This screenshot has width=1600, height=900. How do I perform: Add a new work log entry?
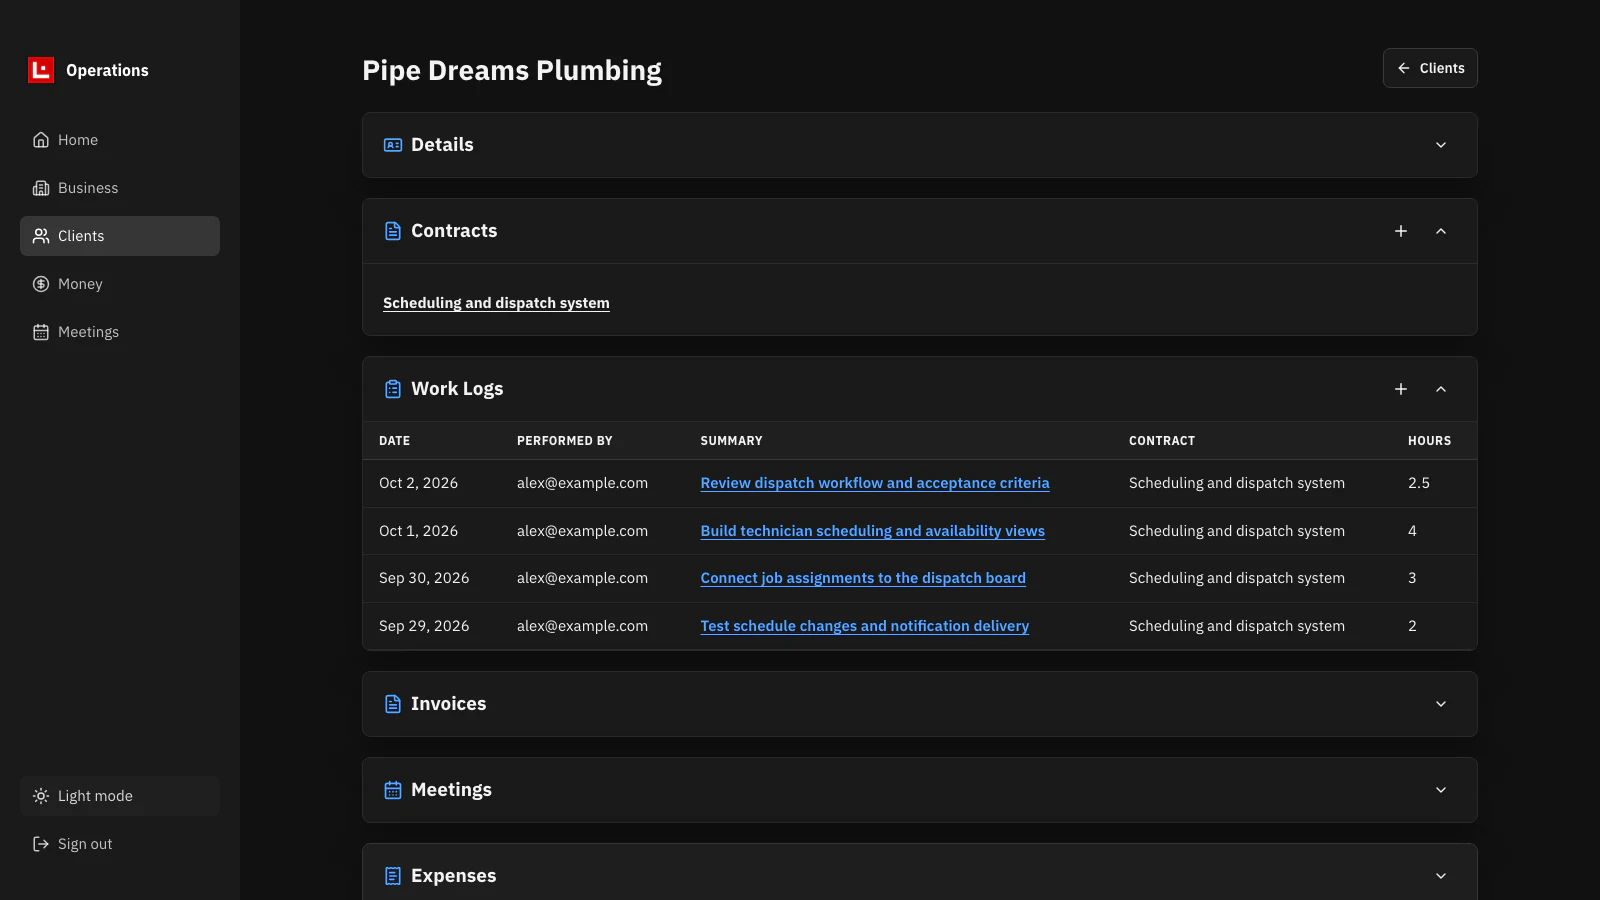1401,389
